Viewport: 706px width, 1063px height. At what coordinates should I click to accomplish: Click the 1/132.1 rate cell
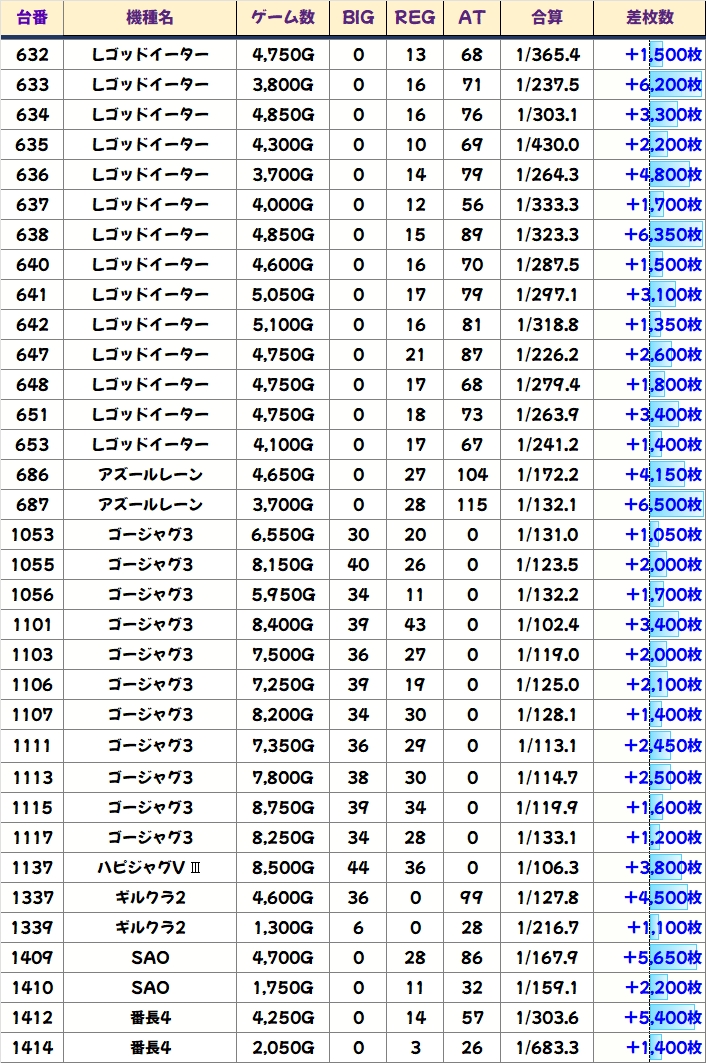[547, 504]
